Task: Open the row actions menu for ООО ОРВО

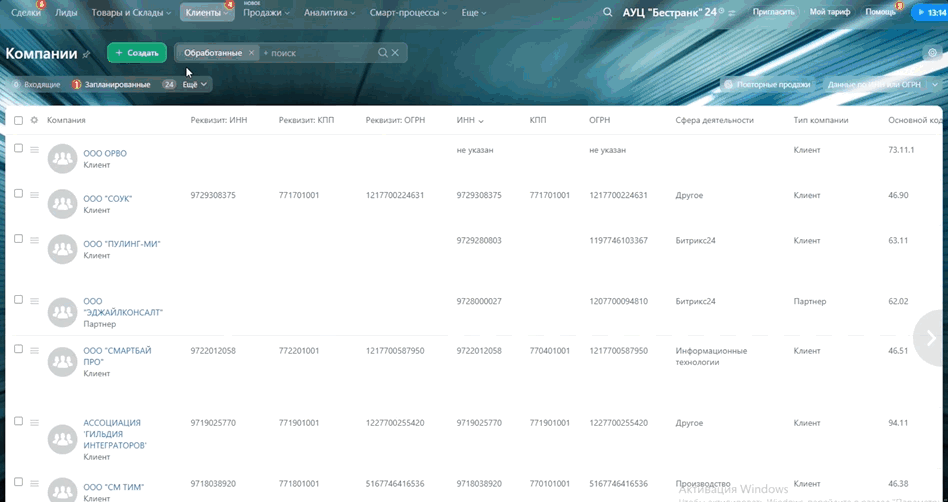Action: [x=34, y=150]
